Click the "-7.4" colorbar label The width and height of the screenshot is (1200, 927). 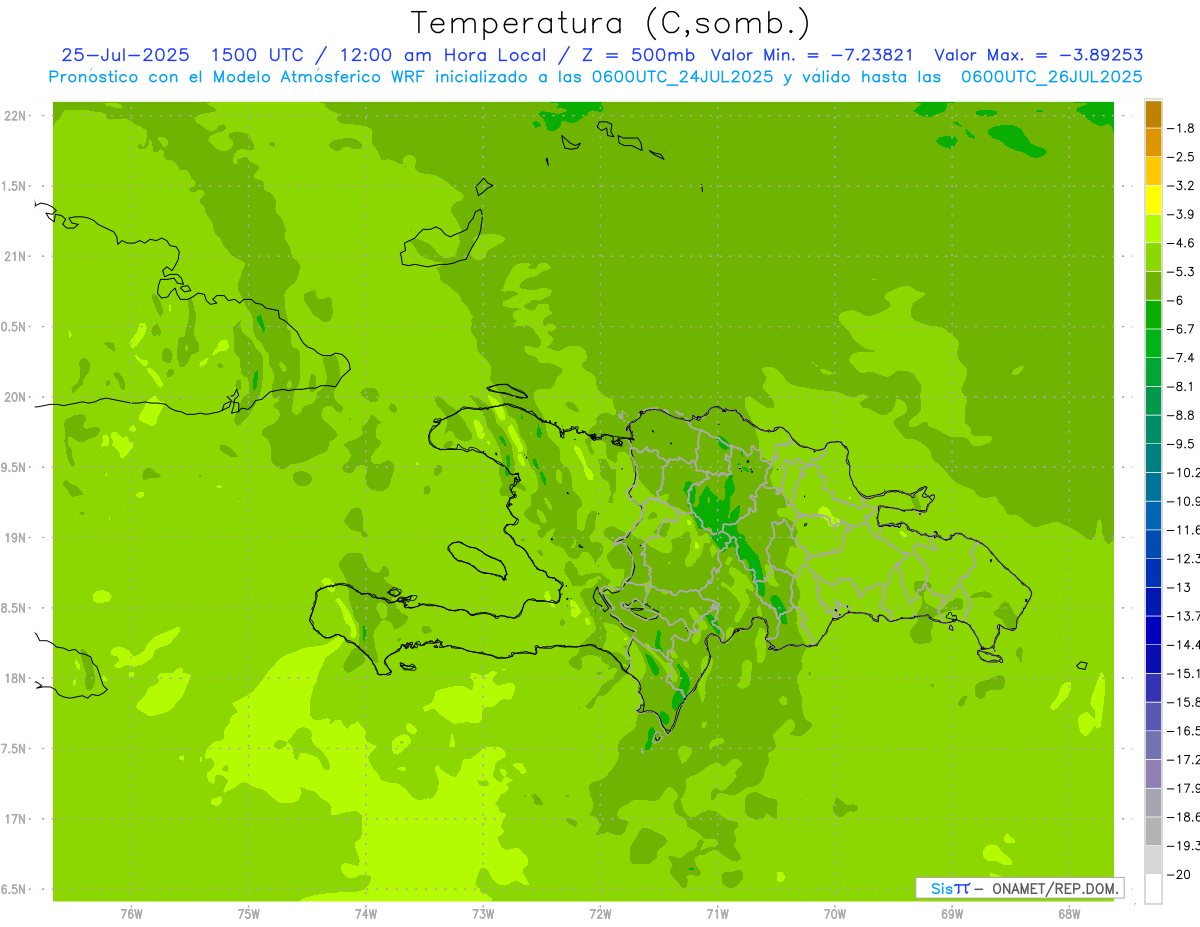(x=1183, y=358)
